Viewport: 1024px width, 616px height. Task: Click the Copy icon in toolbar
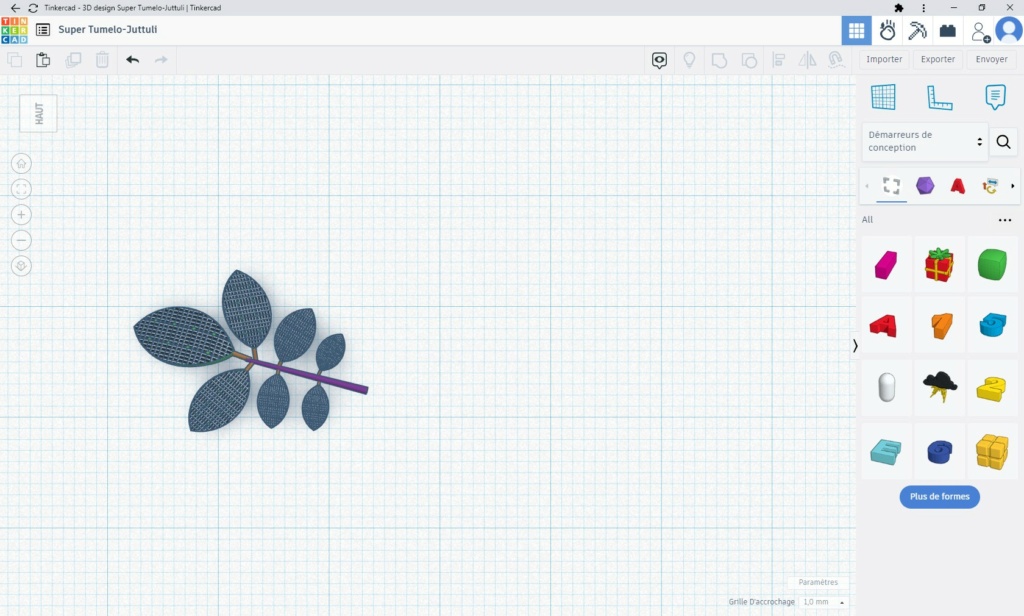coord(14,60)
